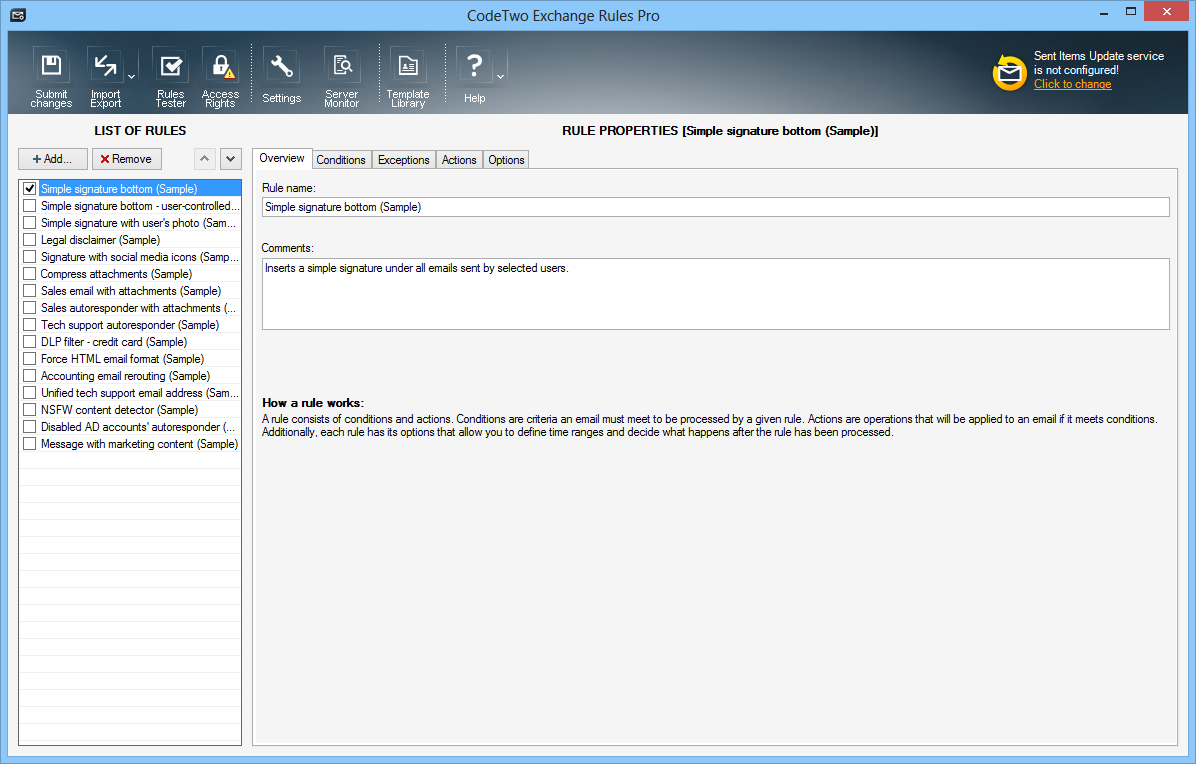
Task: Click into the Comments text box
Action: click(x=715, y=294)
